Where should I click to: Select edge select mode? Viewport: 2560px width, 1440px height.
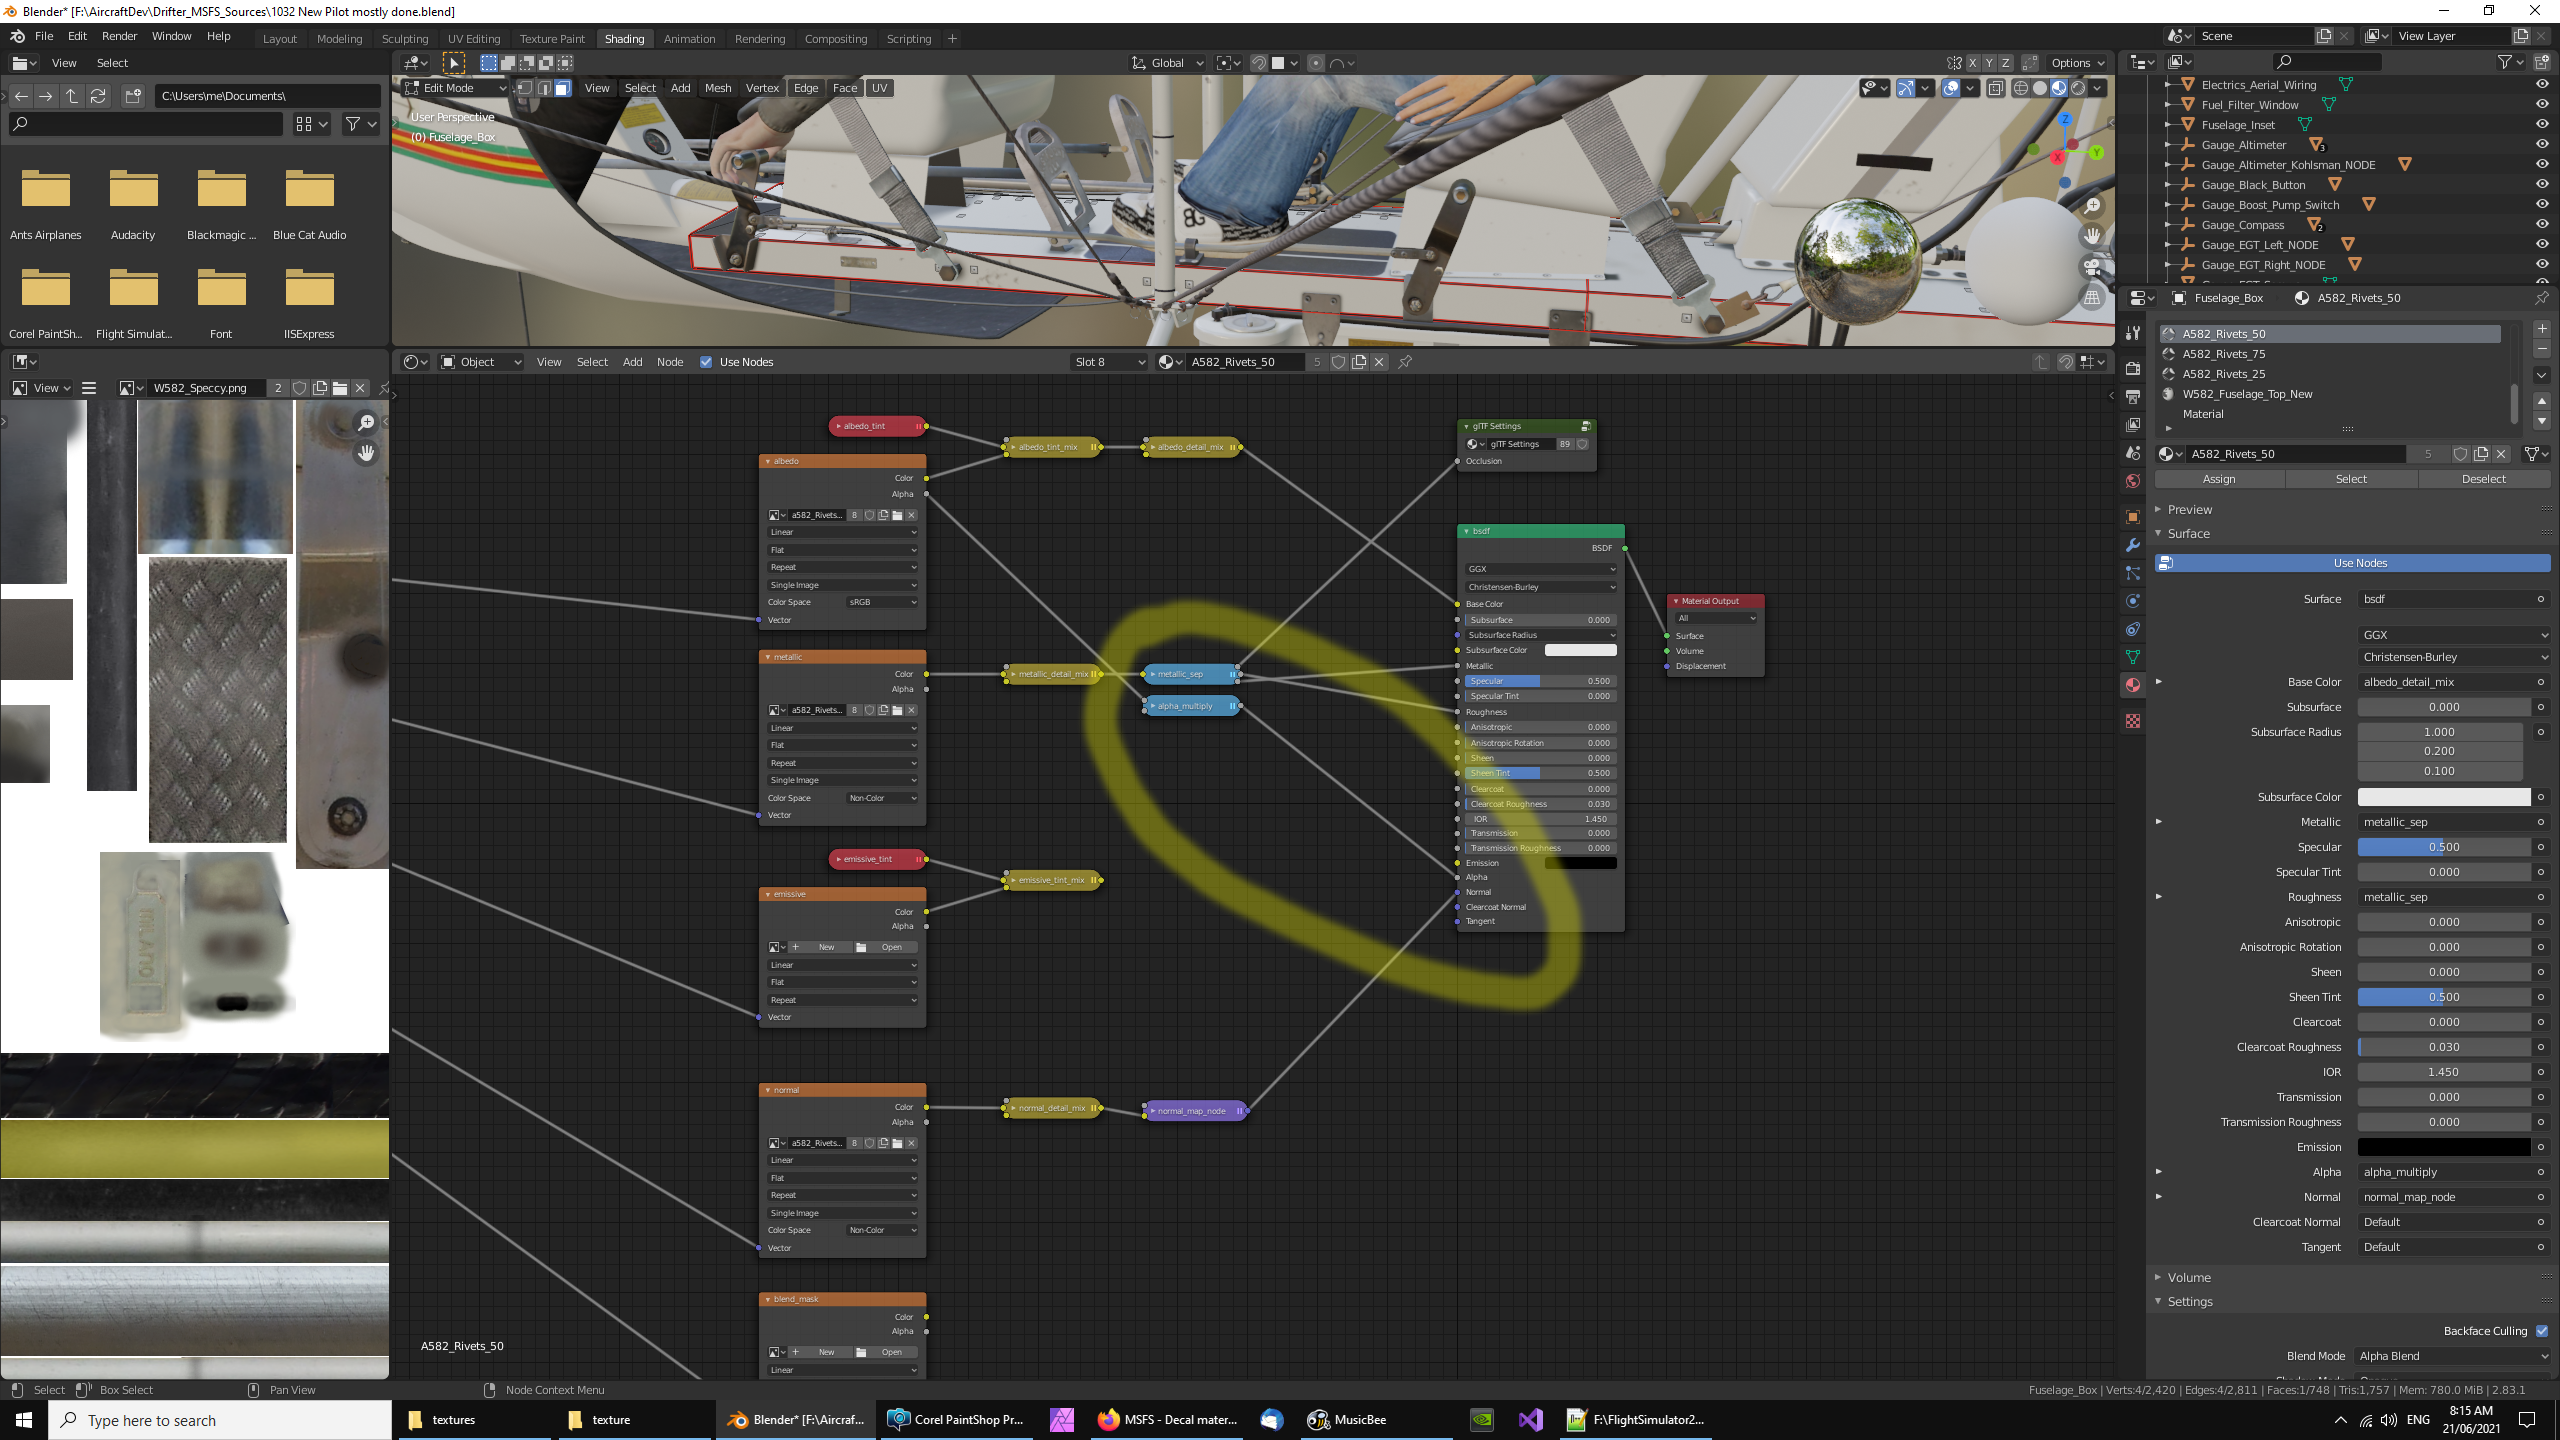(x=544, y=88)
